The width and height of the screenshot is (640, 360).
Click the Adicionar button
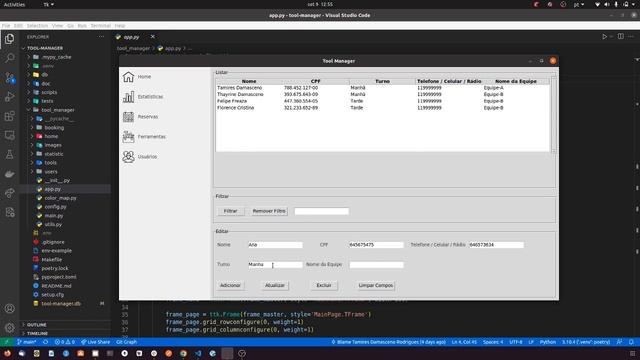pyautogui.click(x=230, y=285)
